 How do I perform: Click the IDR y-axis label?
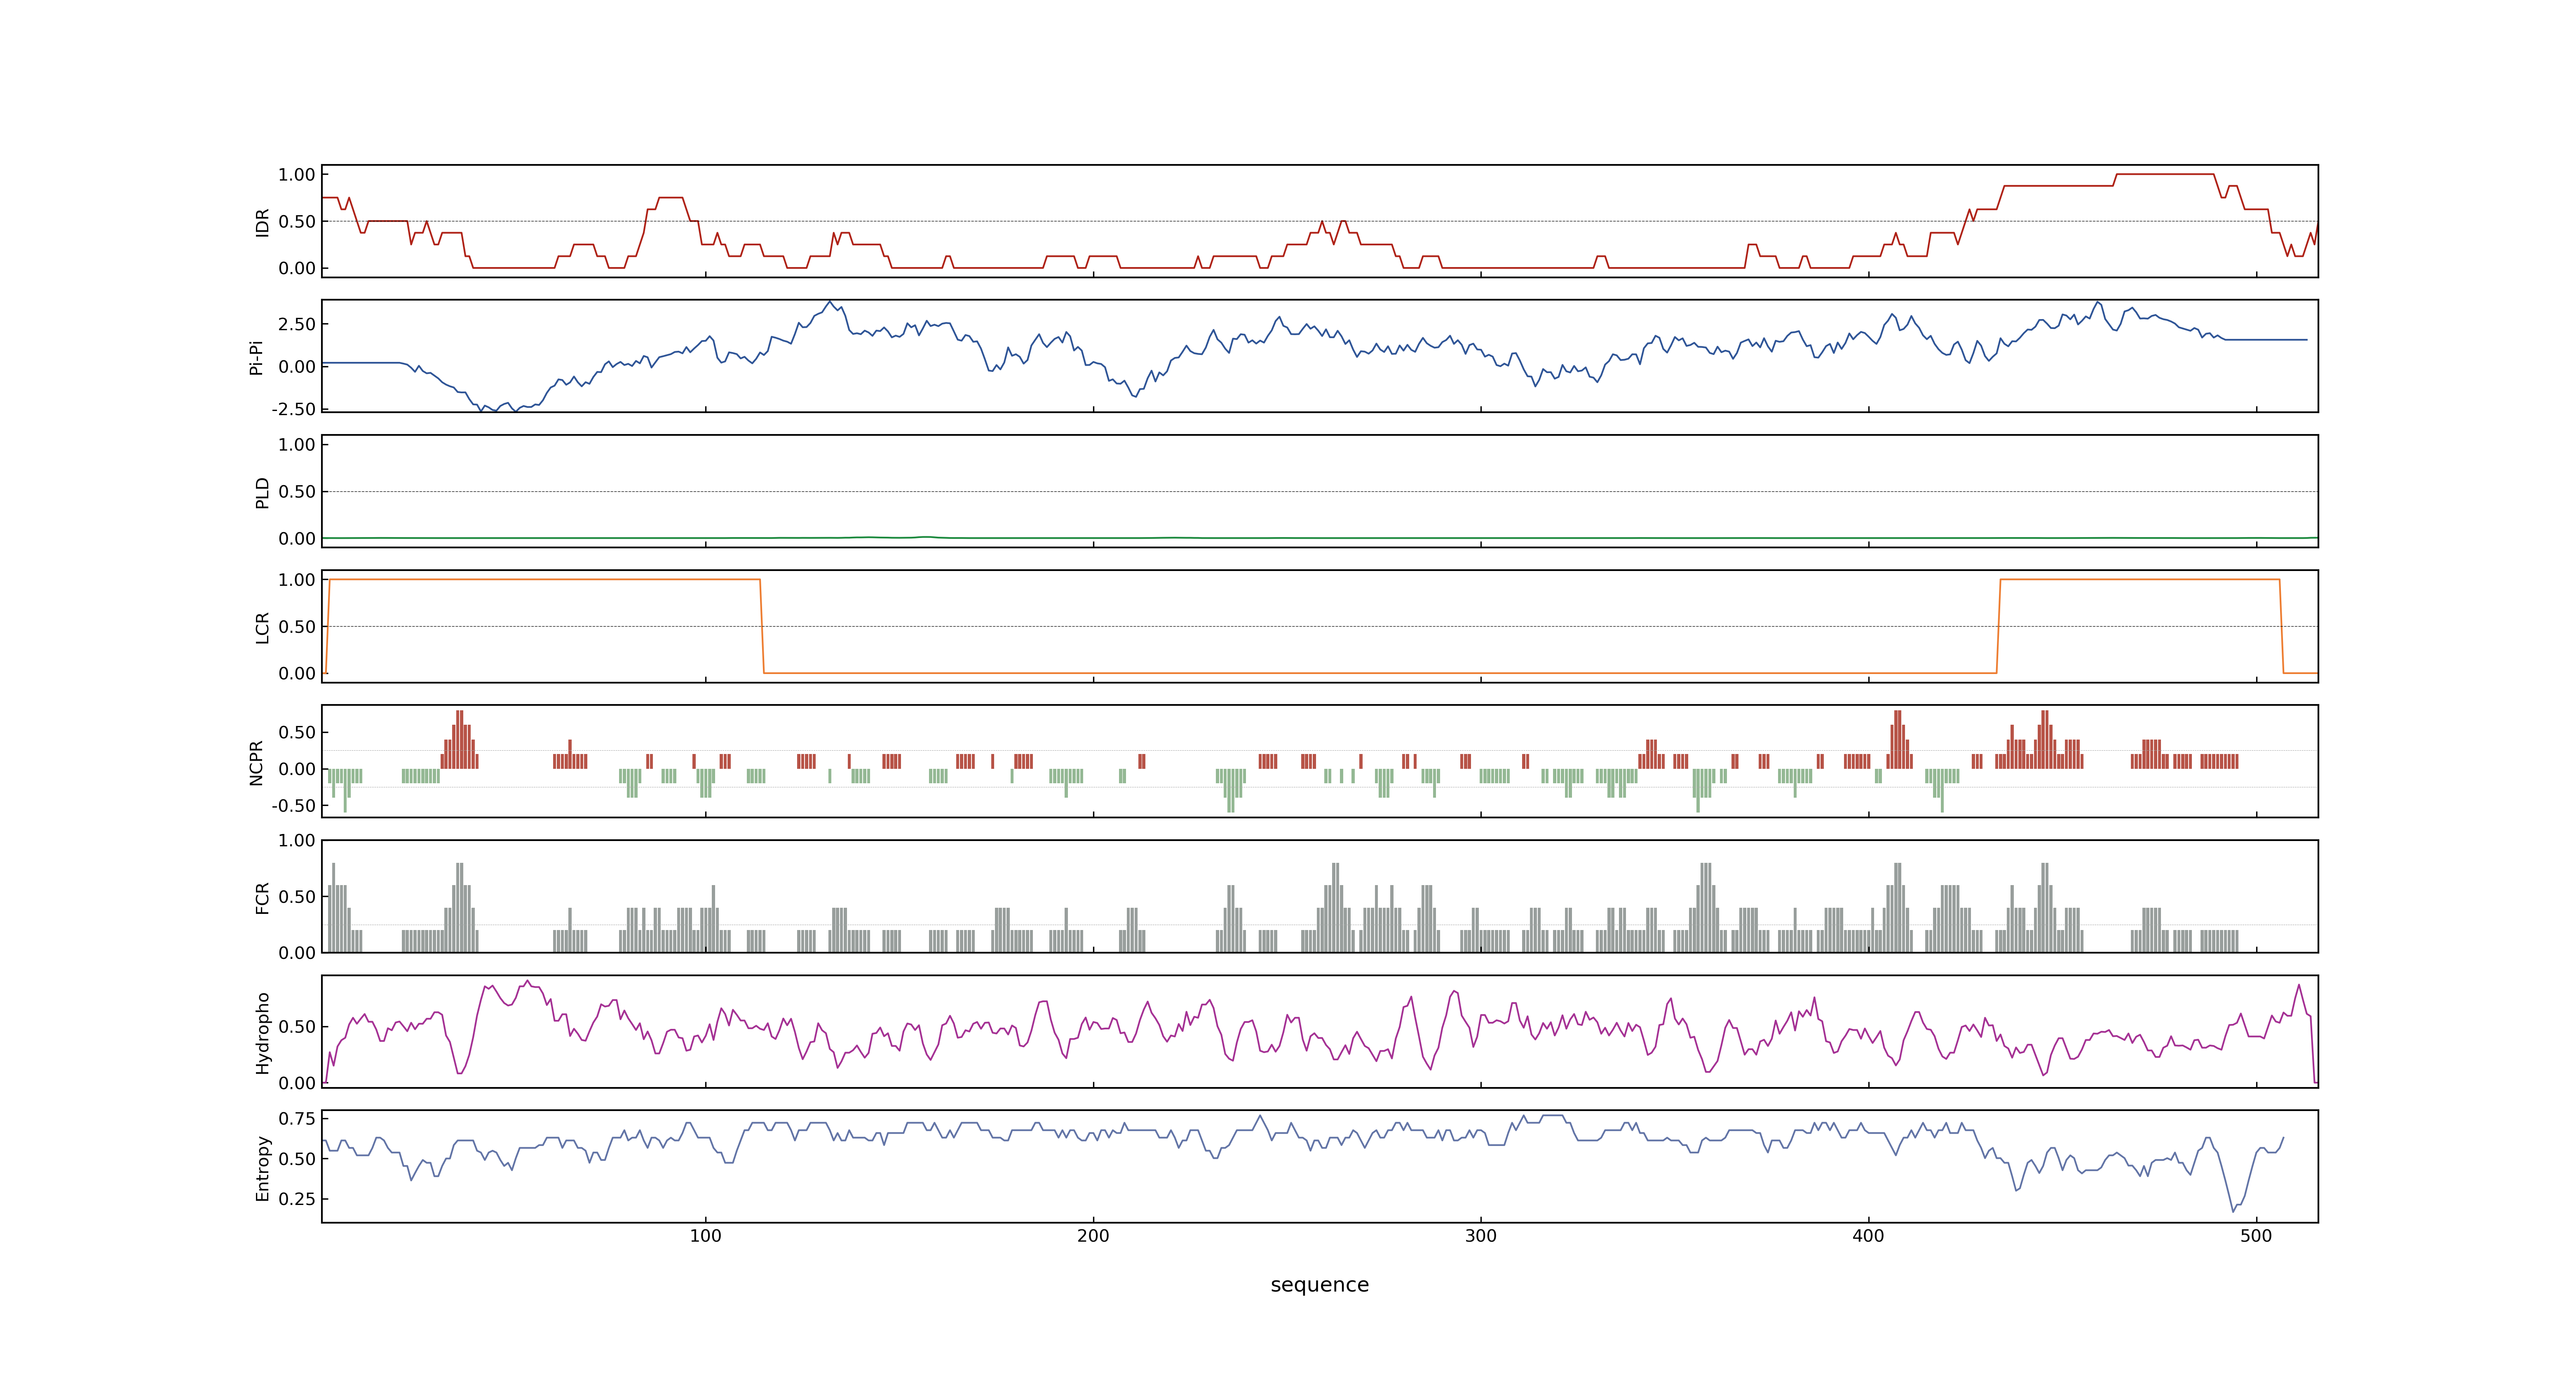[x=262, y=222]
